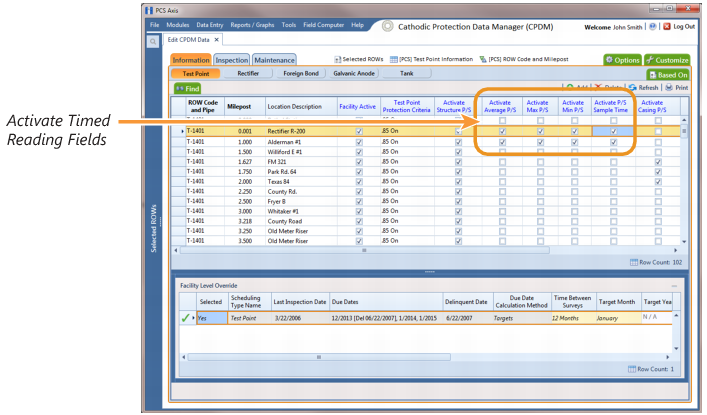This screenshot has width=707, height=415.
Task: Click the Selected ROWs icon in toolbar
Action: point(337,60)
